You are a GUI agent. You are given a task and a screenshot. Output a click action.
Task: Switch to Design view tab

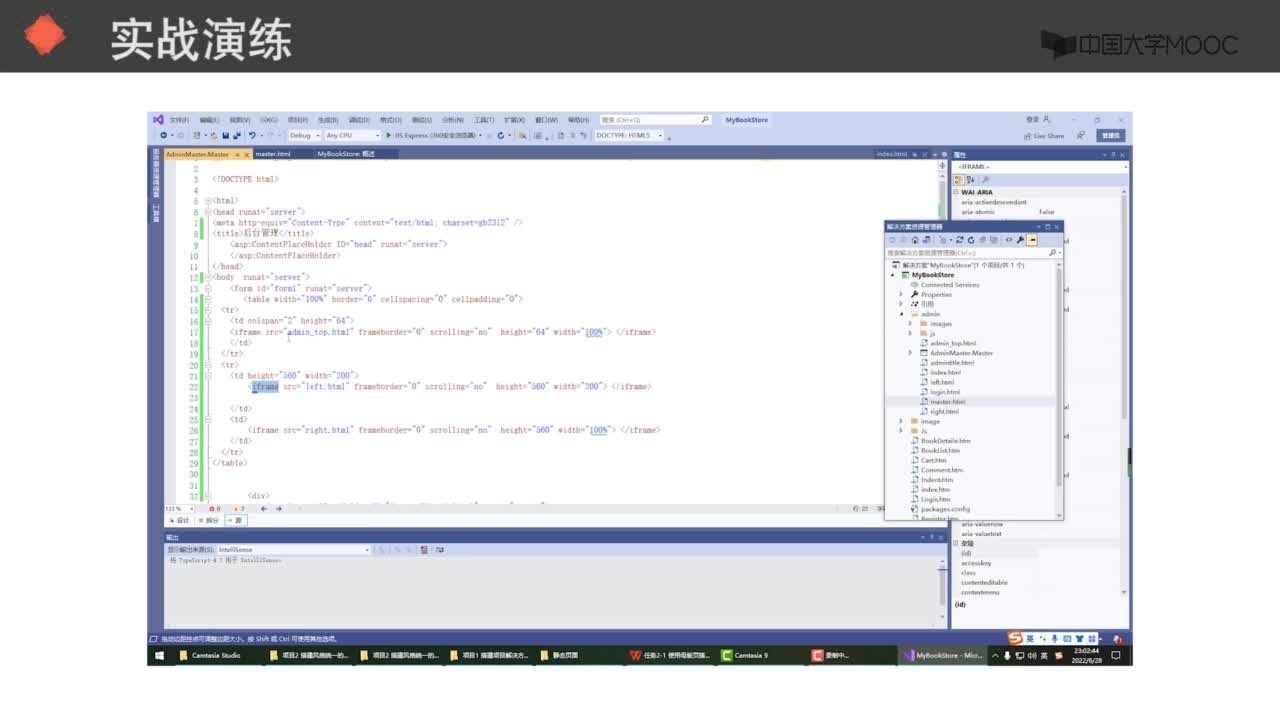coord(178,520)
